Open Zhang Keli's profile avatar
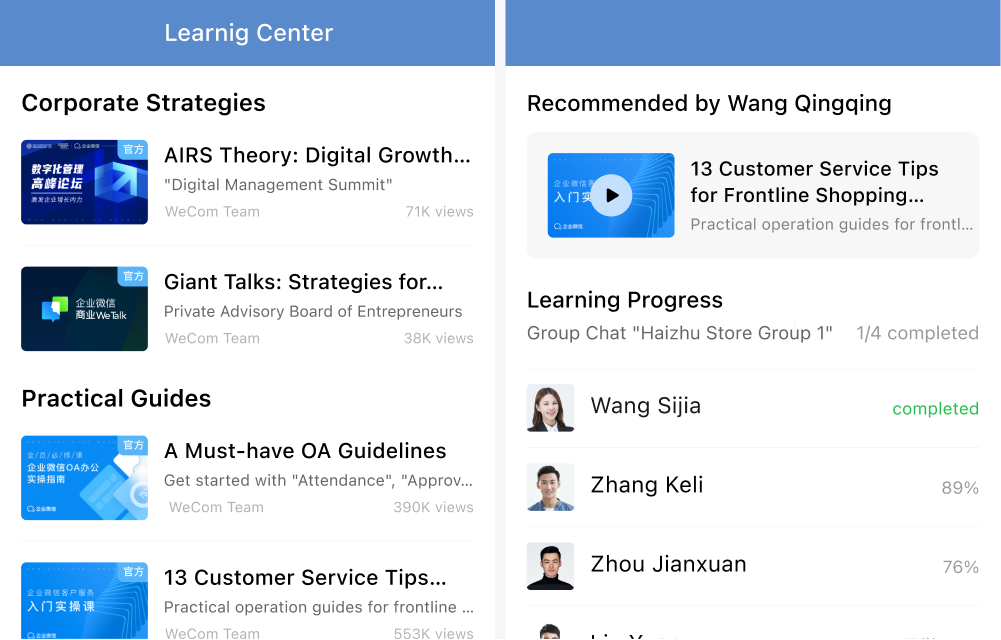The width and height of the screenshot is (1001, 640). coord(550,487)
